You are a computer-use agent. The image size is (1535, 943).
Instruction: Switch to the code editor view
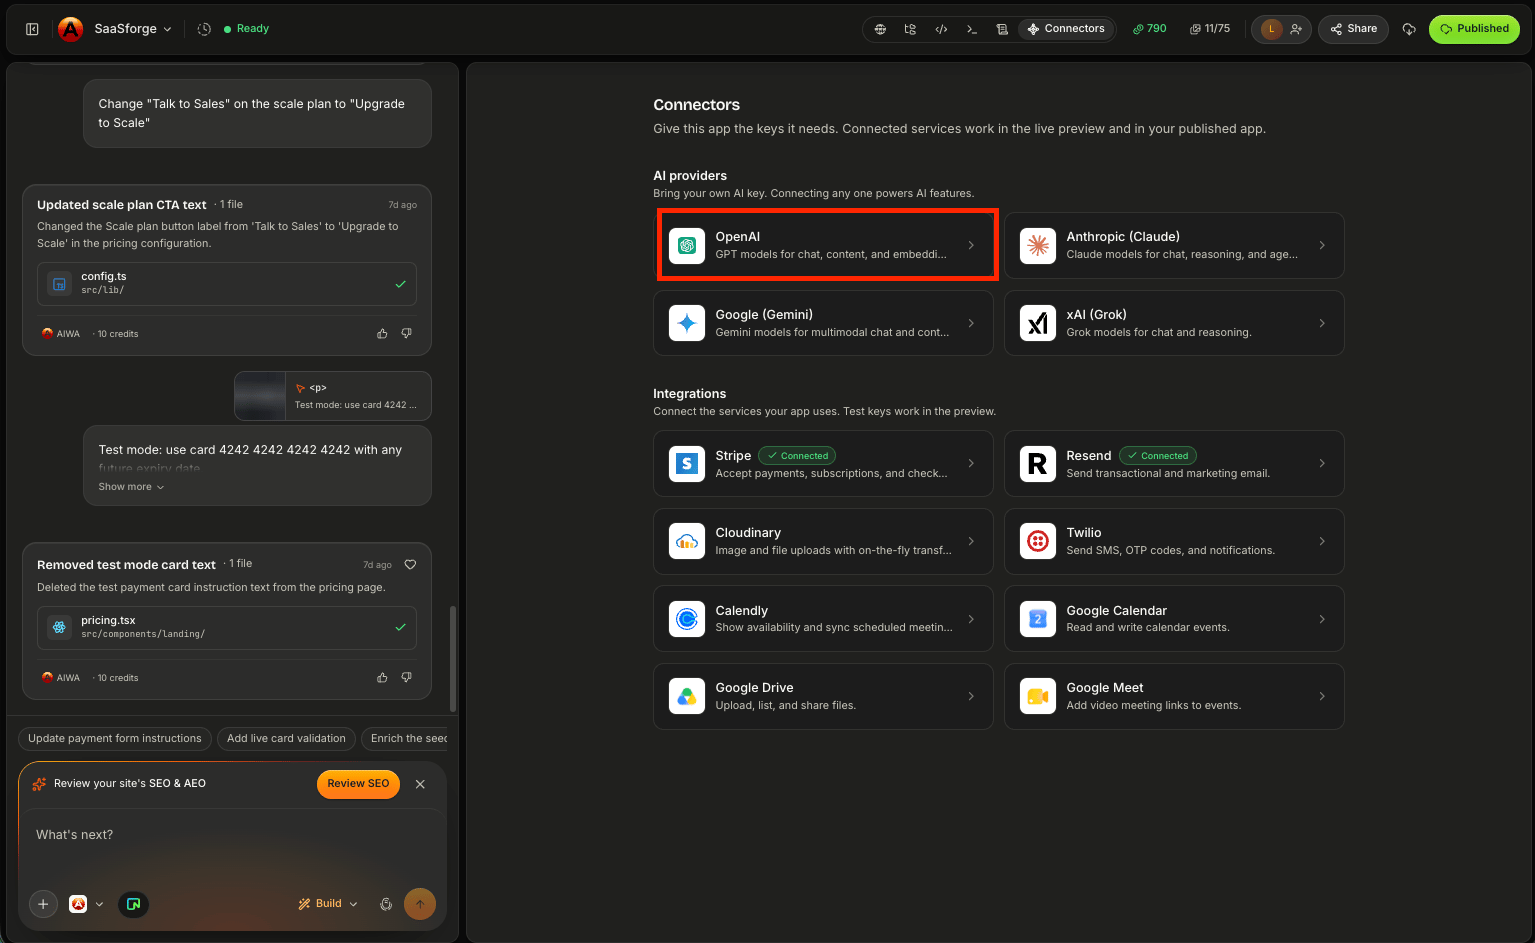(941, 29)
